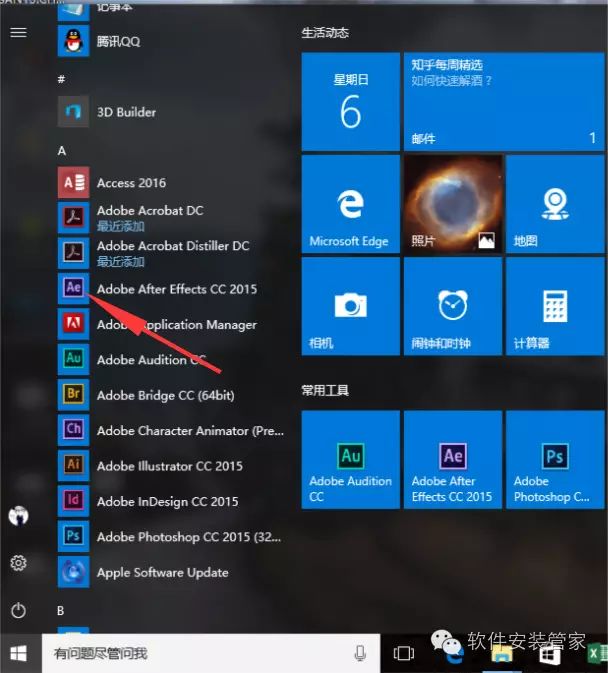608x673 pixels.
Task: Open Adobe Bridge CC (64bit)
Action: (x=165, y=395)
